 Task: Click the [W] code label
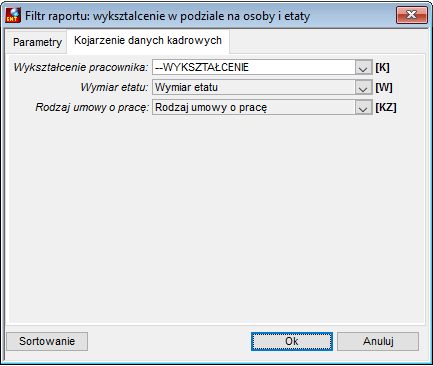click(384, 88)
